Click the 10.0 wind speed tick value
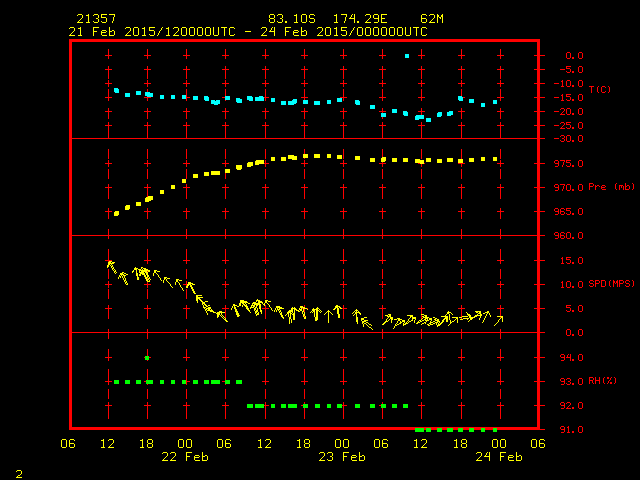 pyautogui.click(x=571, y=285)
